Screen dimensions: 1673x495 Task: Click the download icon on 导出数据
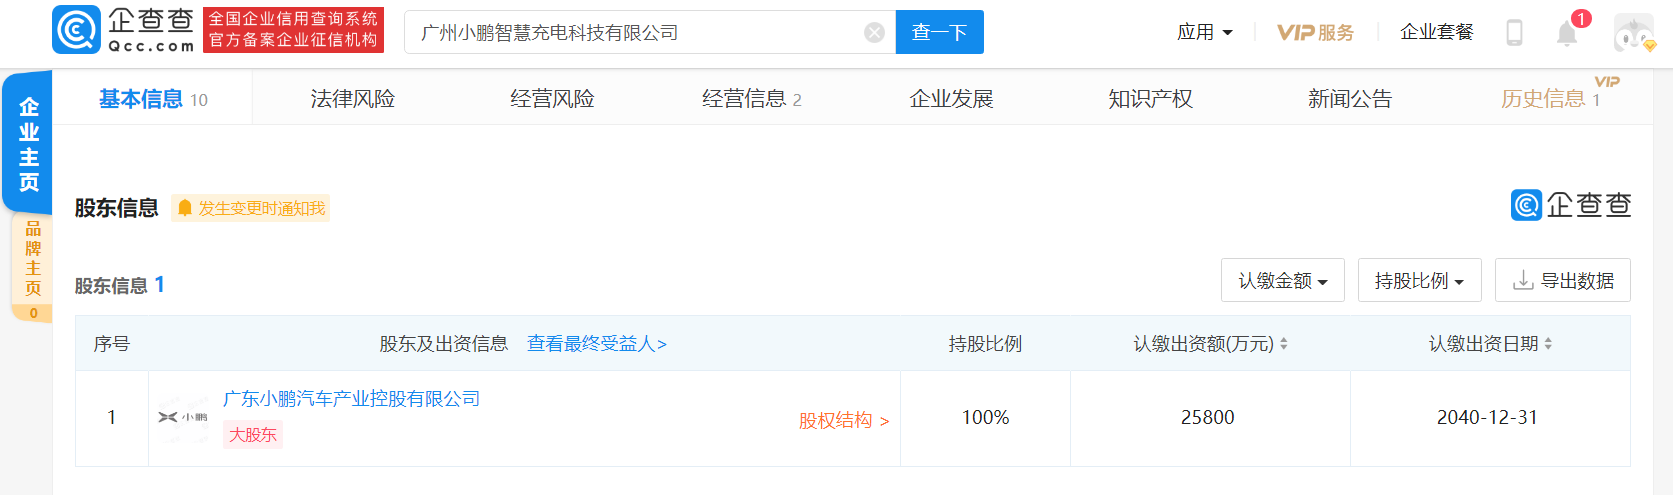pos(1523,281)
